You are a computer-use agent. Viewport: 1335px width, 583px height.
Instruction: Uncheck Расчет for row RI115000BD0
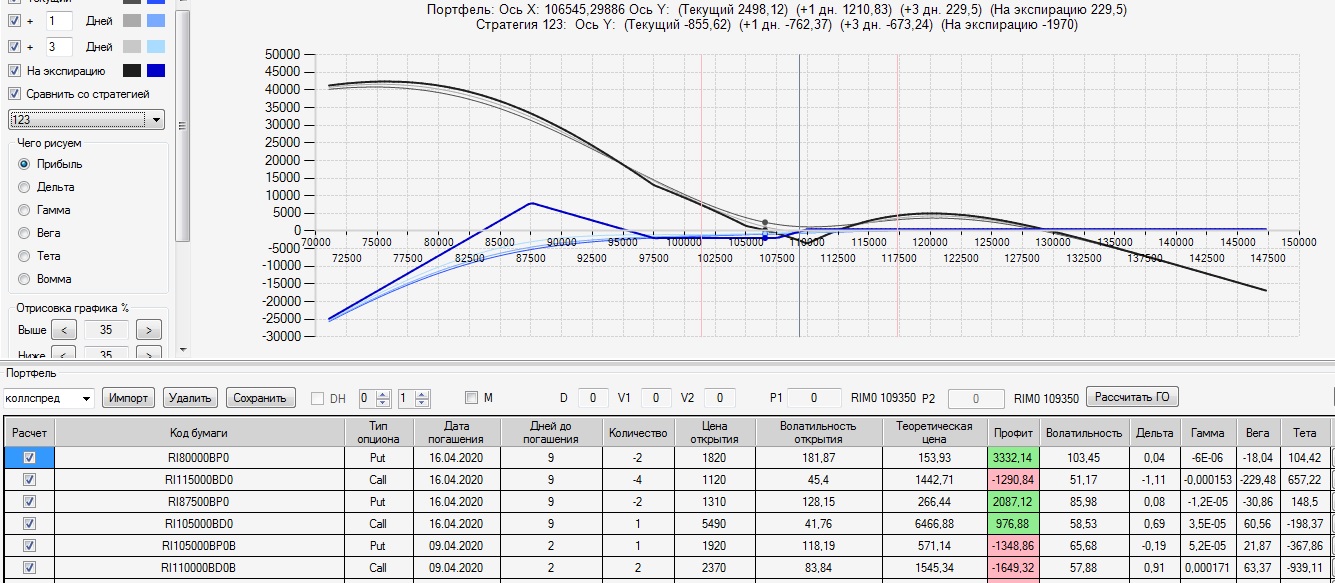(x=29, y=479)
